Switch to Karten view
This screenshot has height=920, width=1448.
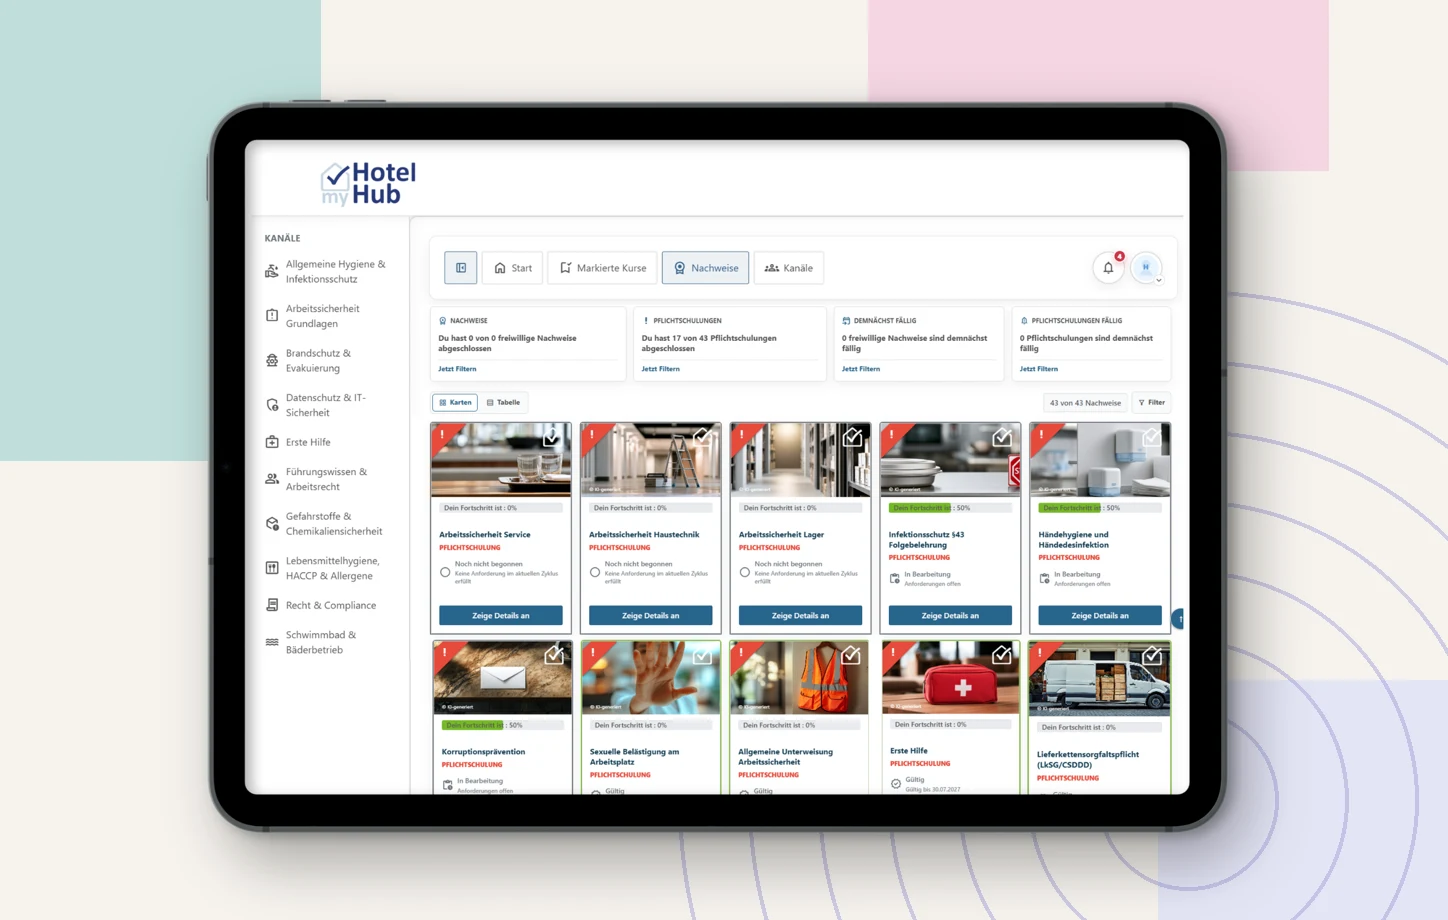coord(455,403)
